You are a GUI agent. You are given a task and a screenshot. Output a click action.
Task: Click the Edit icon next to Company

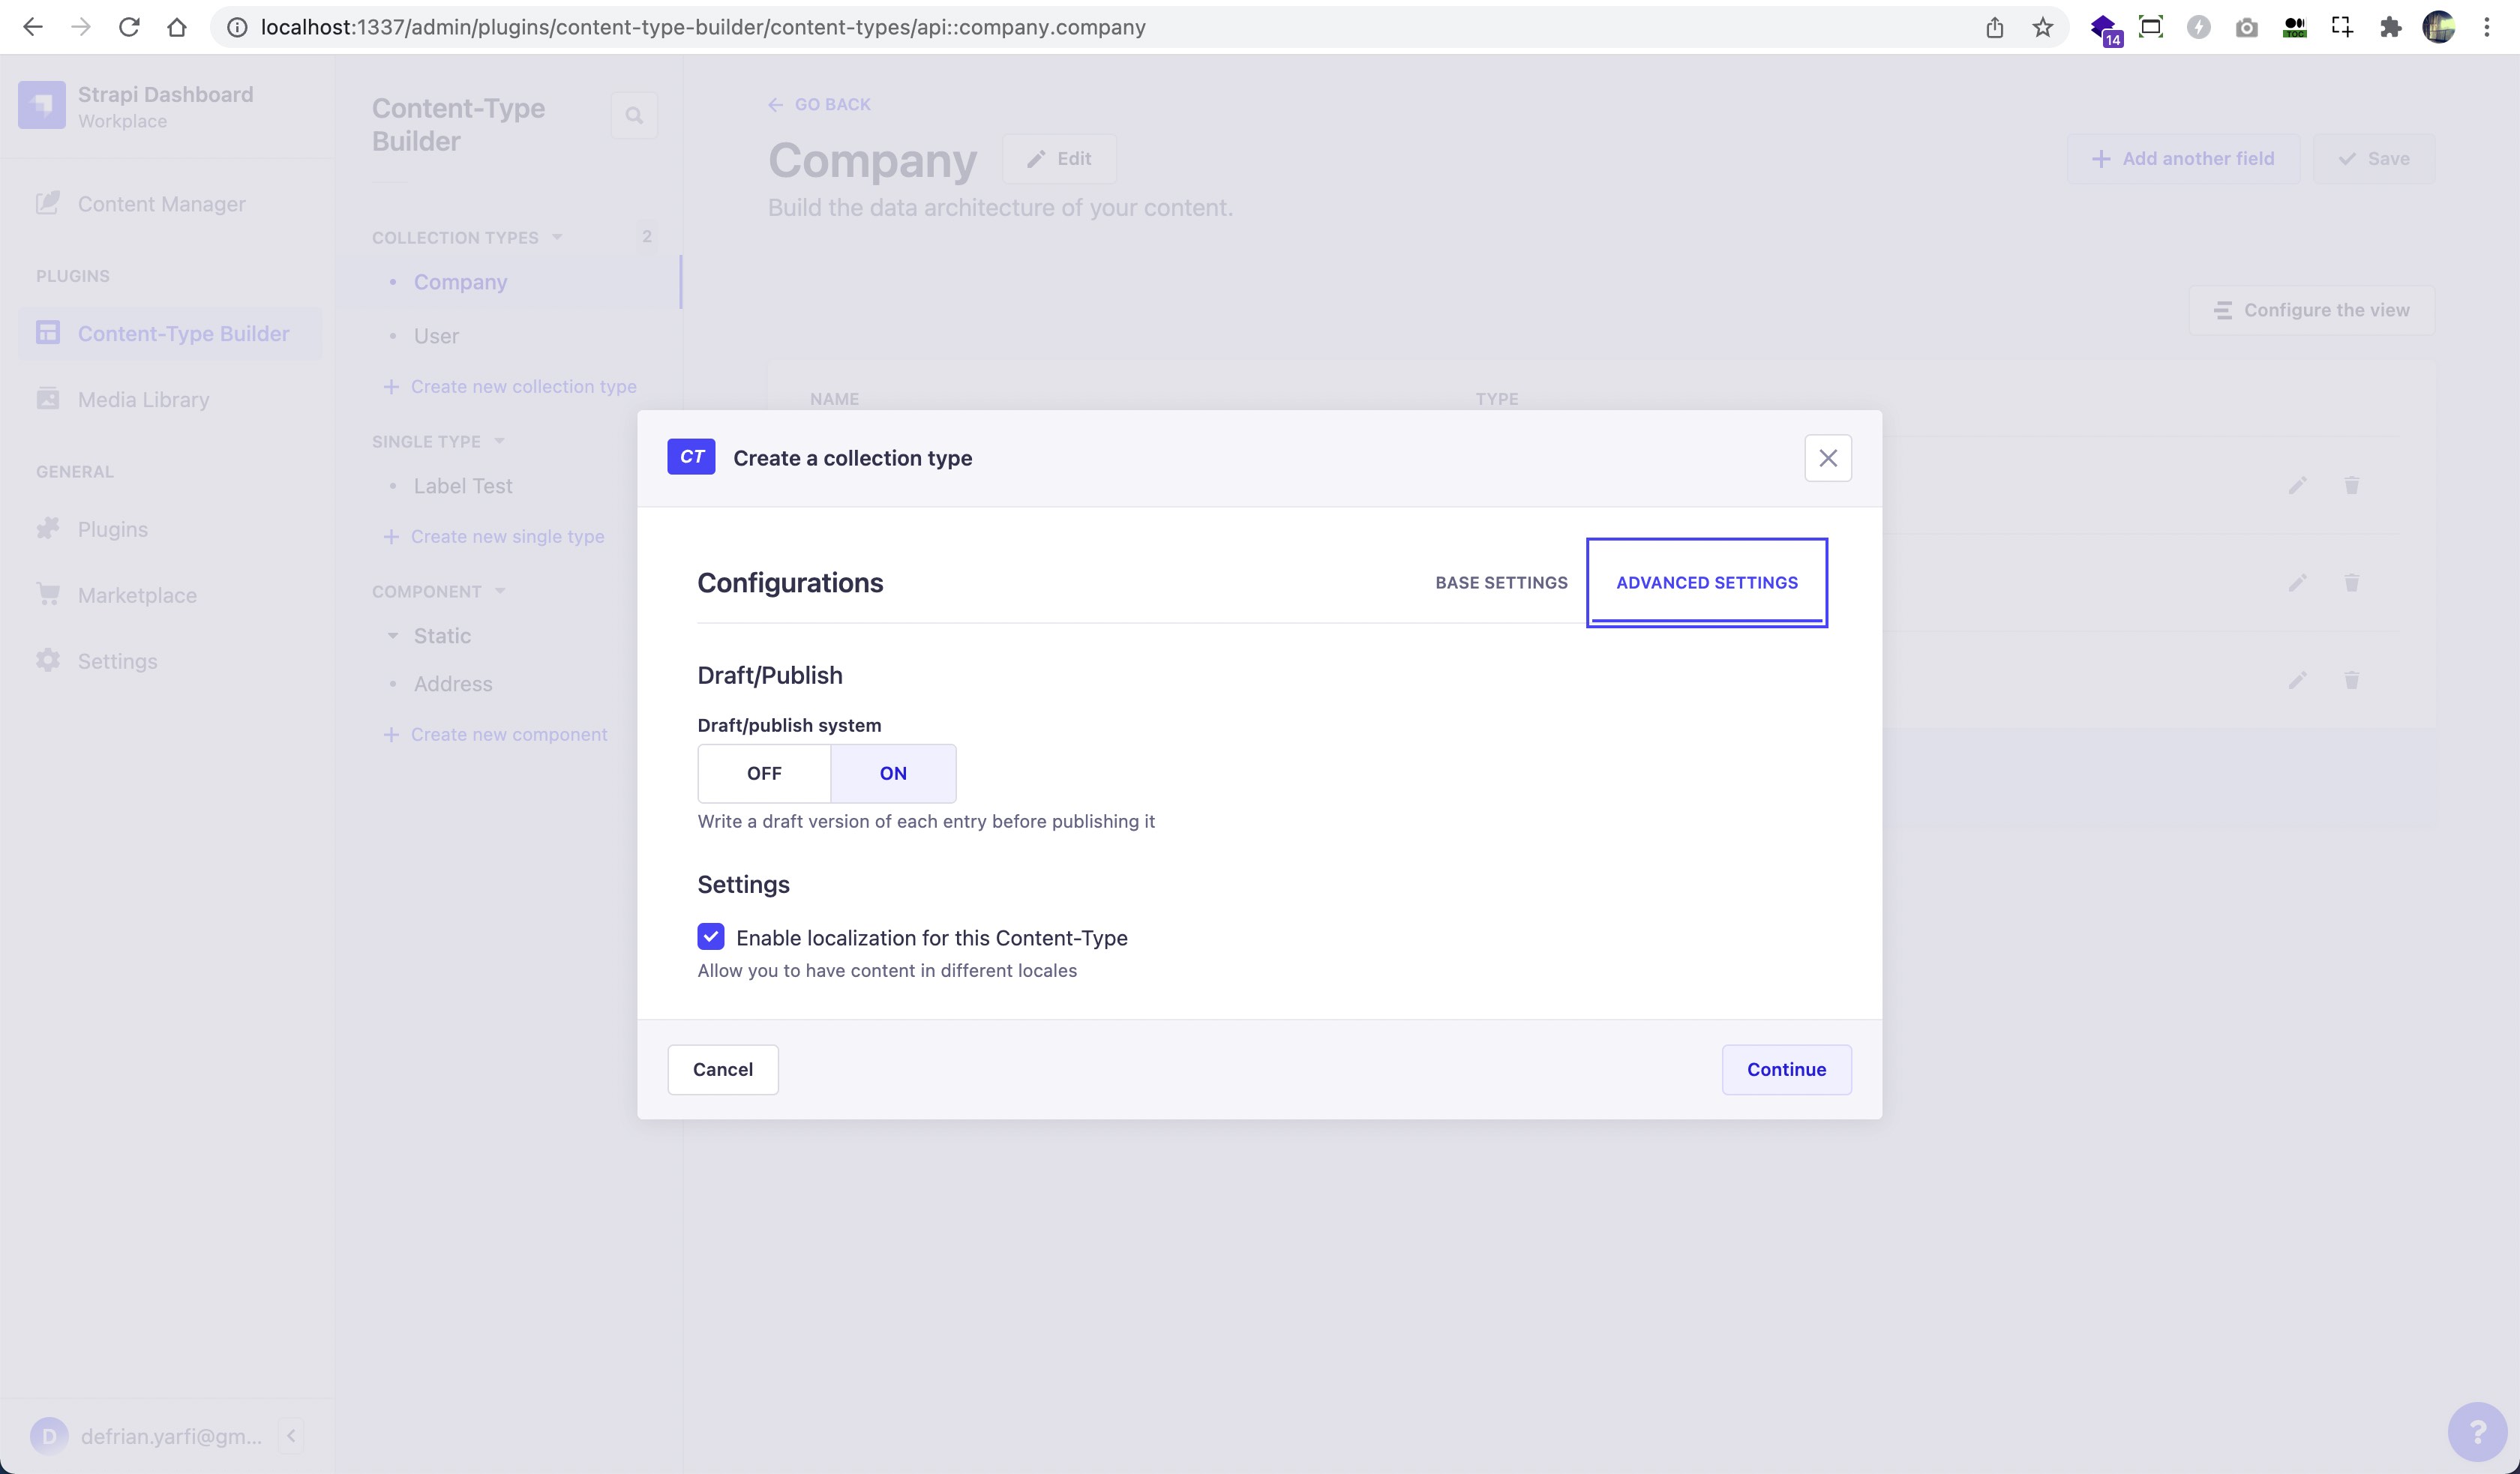coord(1058,158)
